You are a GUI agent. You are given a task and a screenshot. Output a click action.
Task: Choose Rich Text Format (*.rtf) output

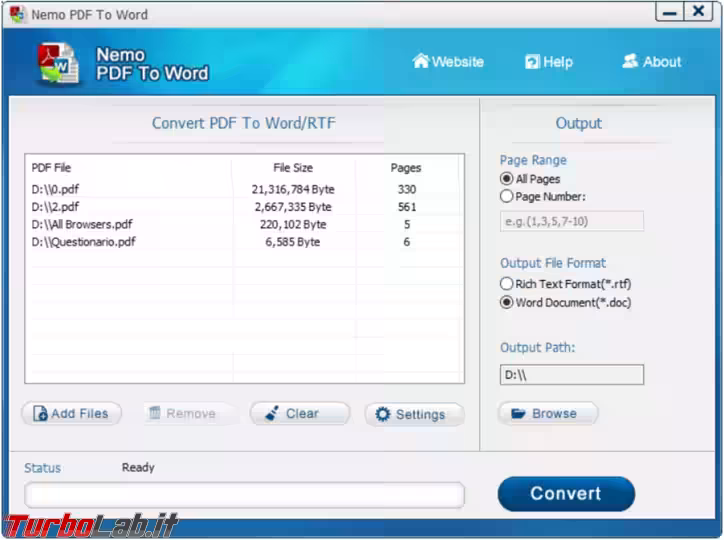[565, 284]
